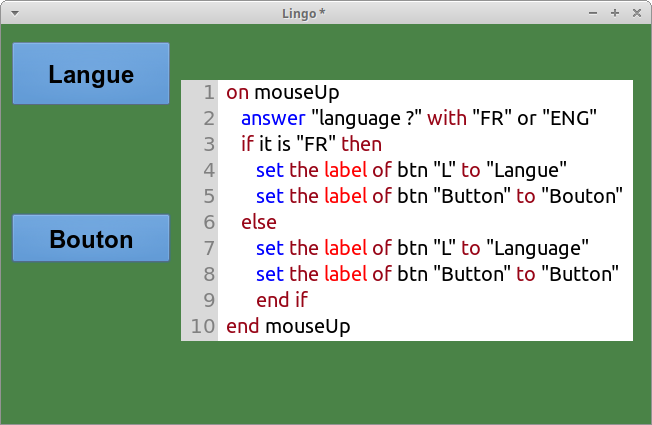Minimize the Lingo window
Image resolution: width=652 pixels, height=425 pixels.
coord(593,12)
